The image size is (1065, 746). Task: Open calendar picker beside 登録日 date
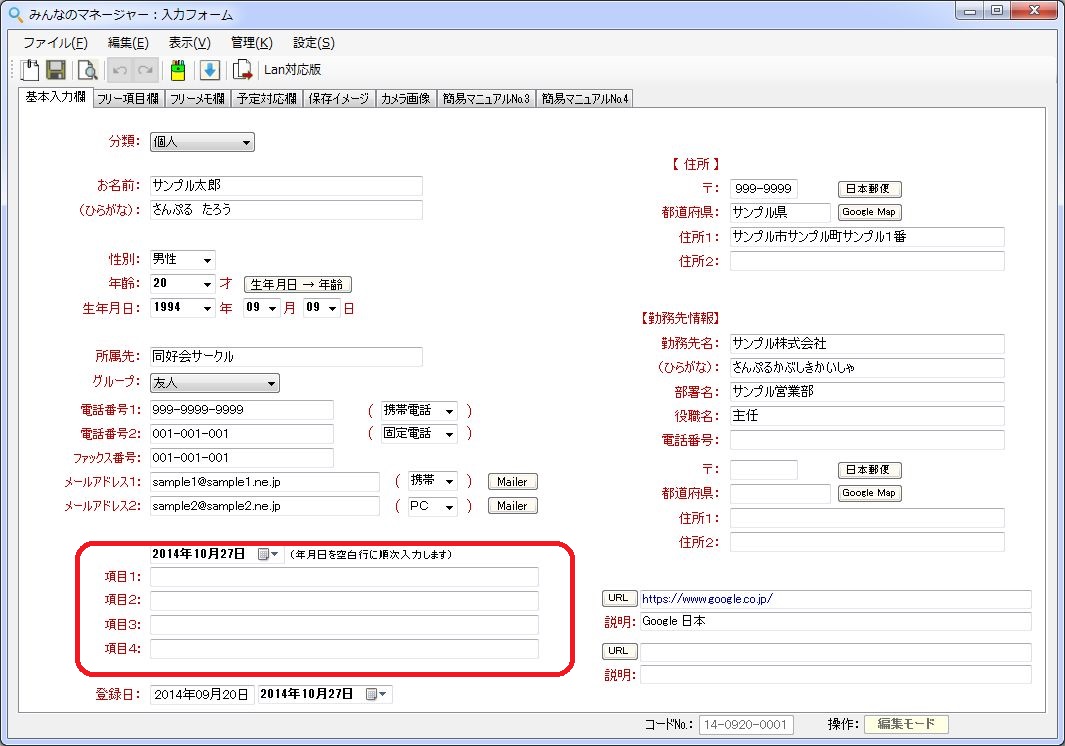pos(379,694)
